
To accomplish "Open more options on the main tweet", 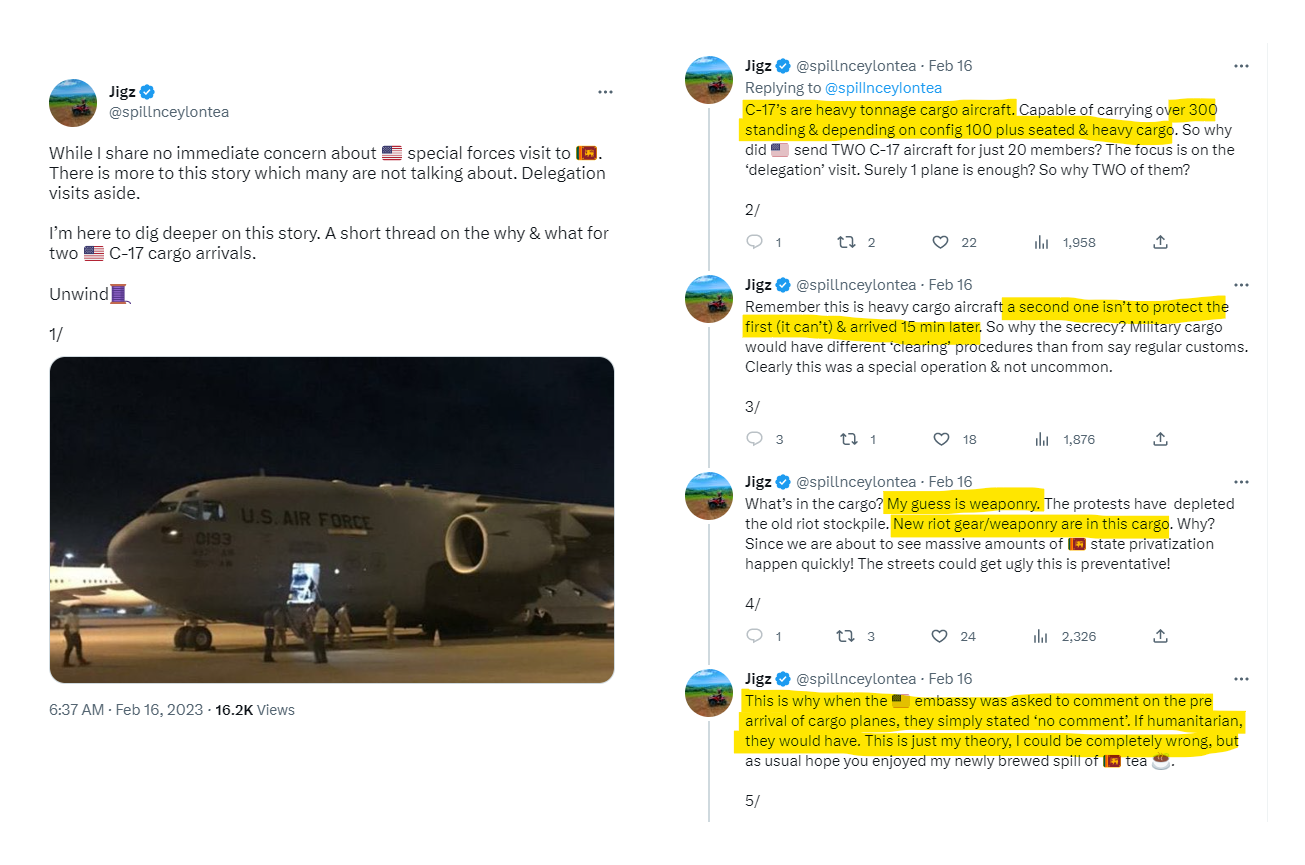I will pyautogui.click(x=605, y=92).
